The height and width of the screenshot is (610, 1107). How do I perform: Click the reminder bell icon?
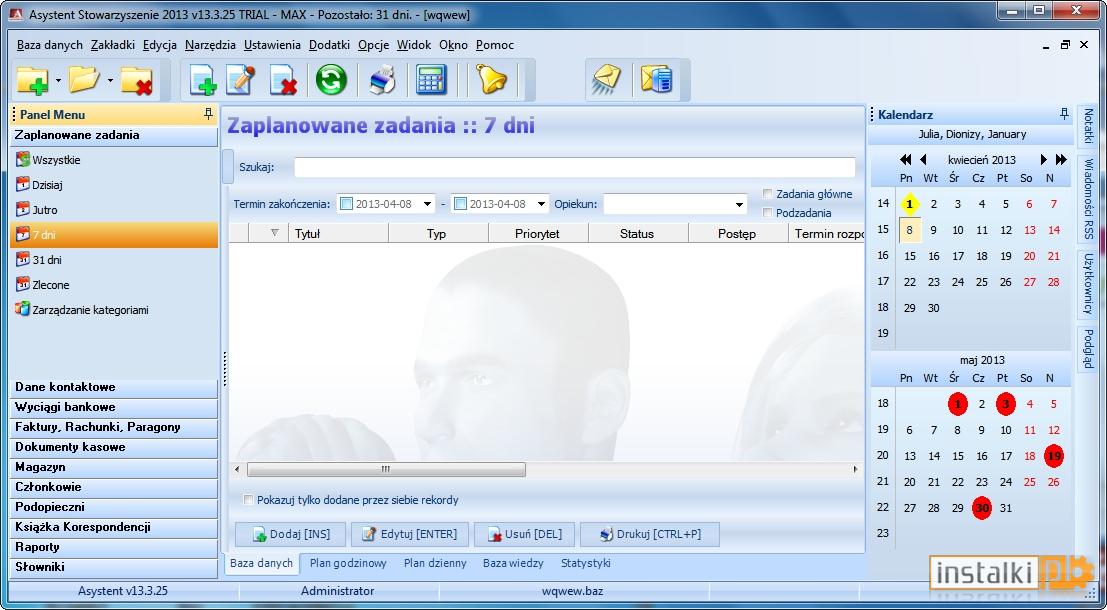coord(491,79)
